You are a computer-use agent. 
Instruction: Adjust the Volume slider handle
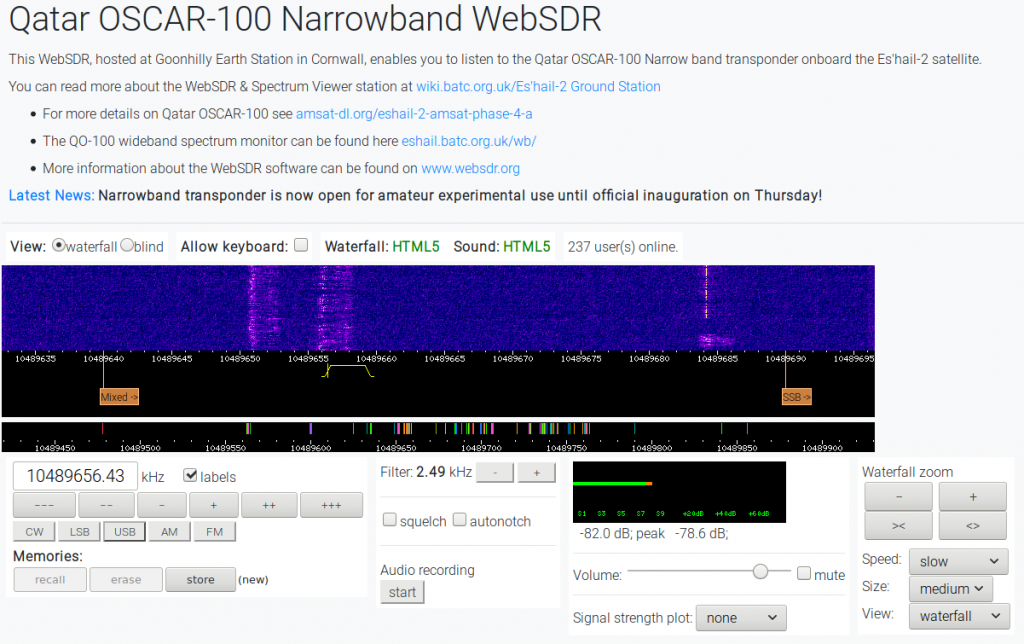(x=760, y=572)
